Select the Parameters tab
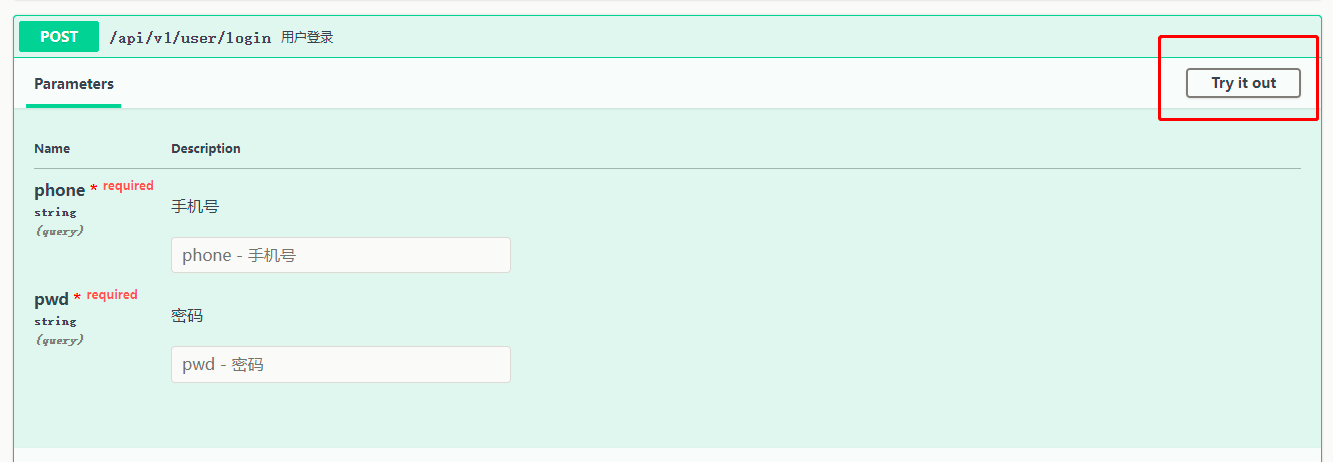This screenshot has width=1333, height=462. coord(74,84)
